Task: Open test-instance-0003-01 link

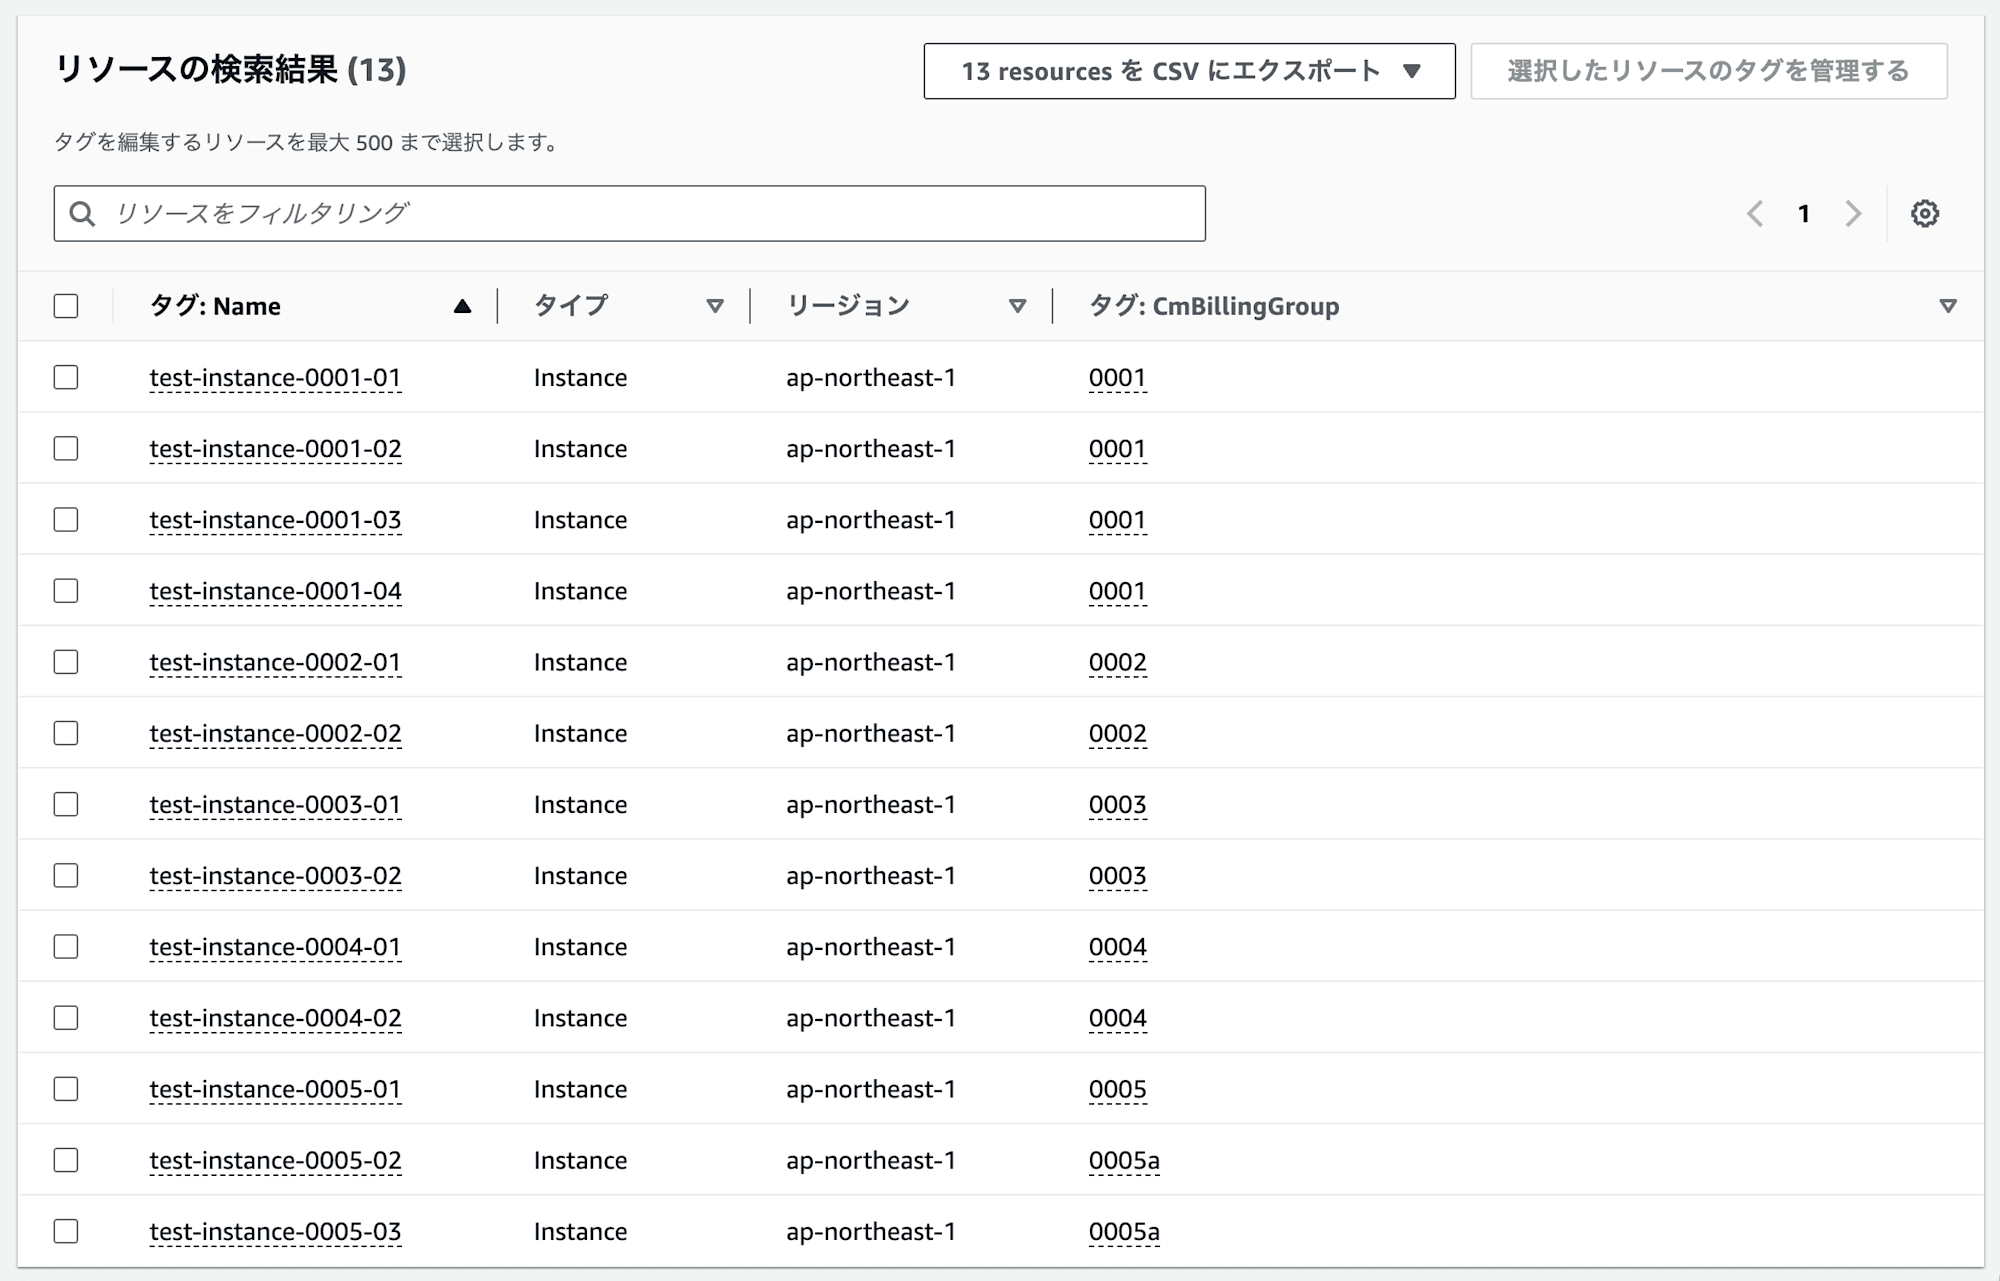Action: coord(275,805)
